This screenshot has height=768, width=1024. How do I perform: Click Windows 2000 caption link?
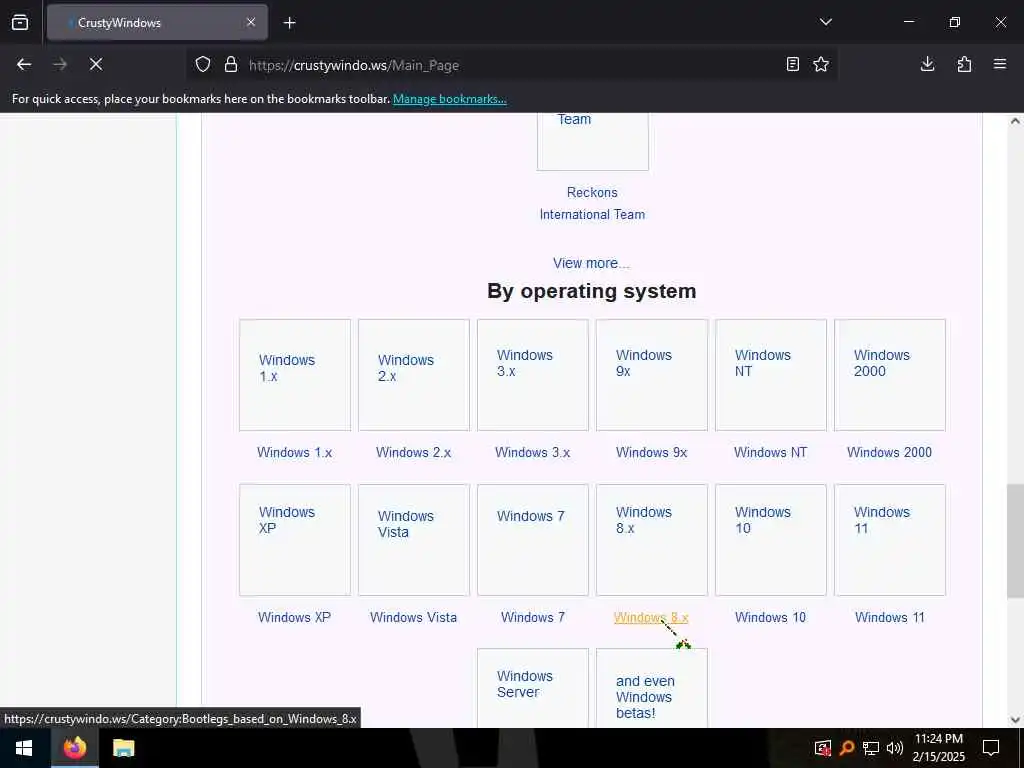[889, 453]
